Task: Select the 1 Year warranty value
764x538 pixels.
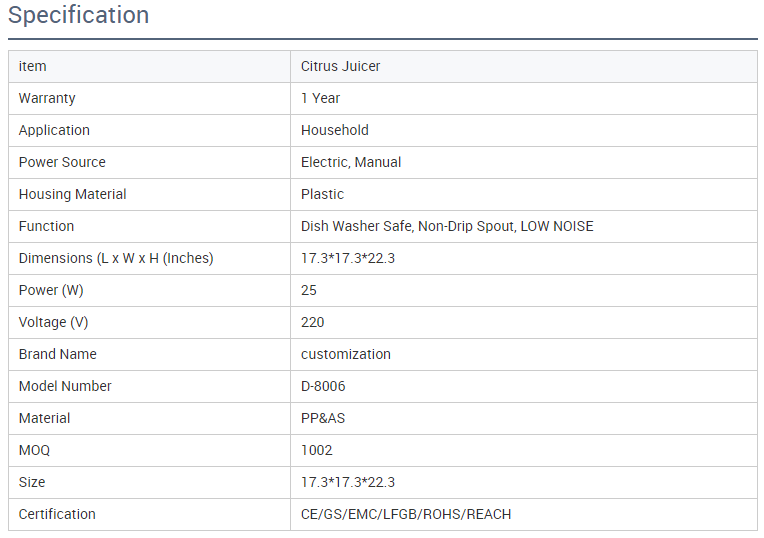Action: [x=320, y=98]
